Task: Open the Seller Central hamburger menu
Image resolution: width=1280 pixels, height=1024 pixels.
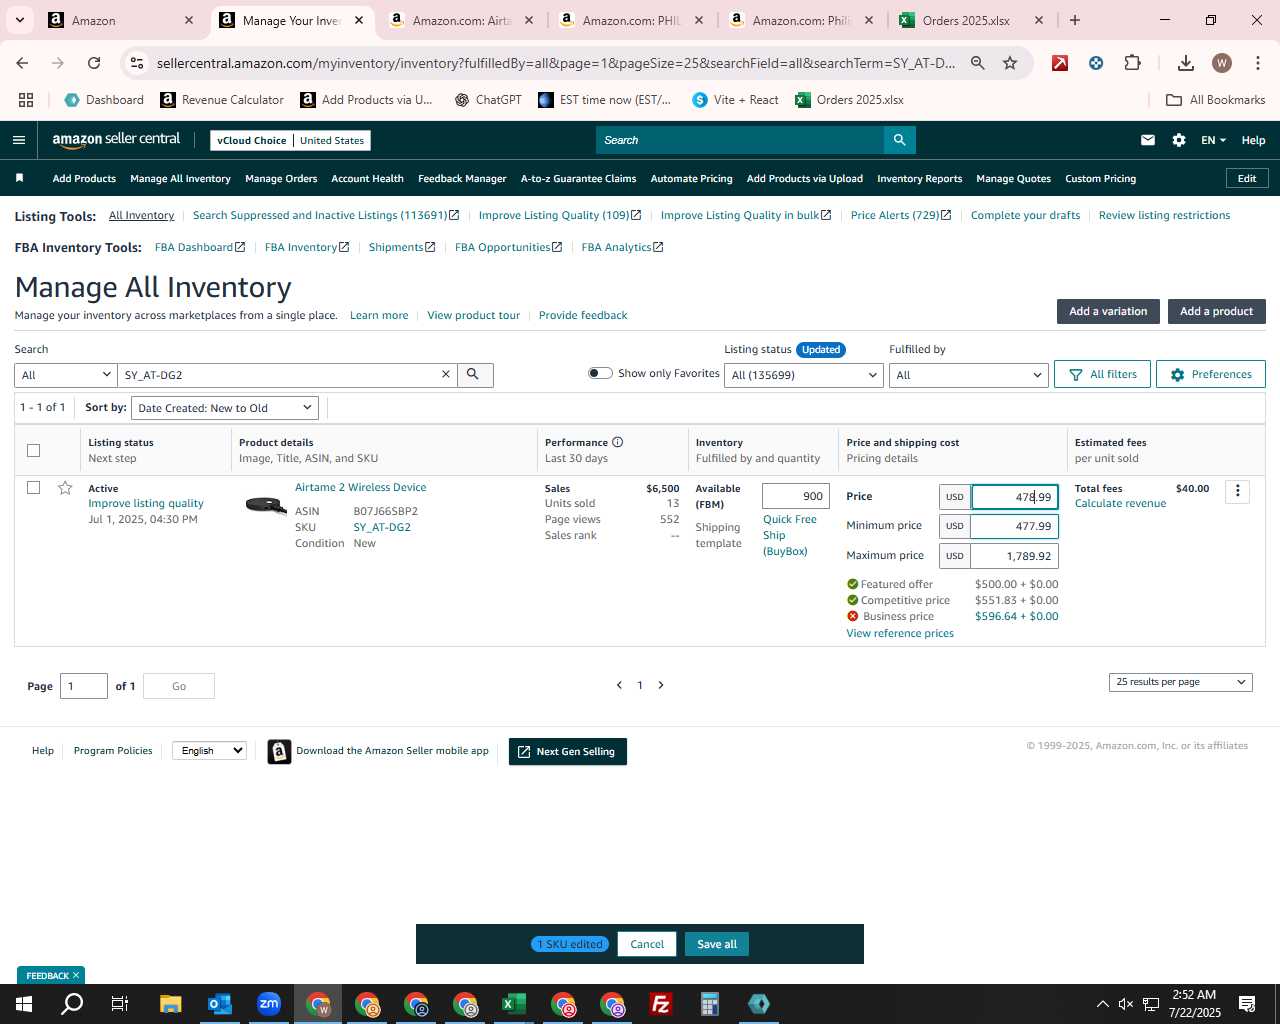Action: [x=18, y=140]
